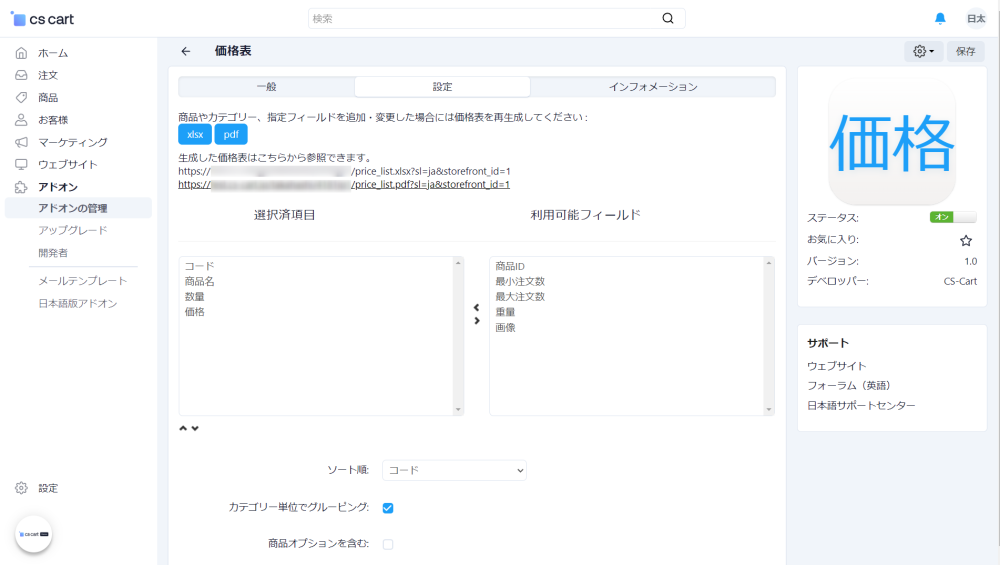Viewport: 1000px width, 565px height.
Task: Select 重量 in available fields
Action: 505,312
